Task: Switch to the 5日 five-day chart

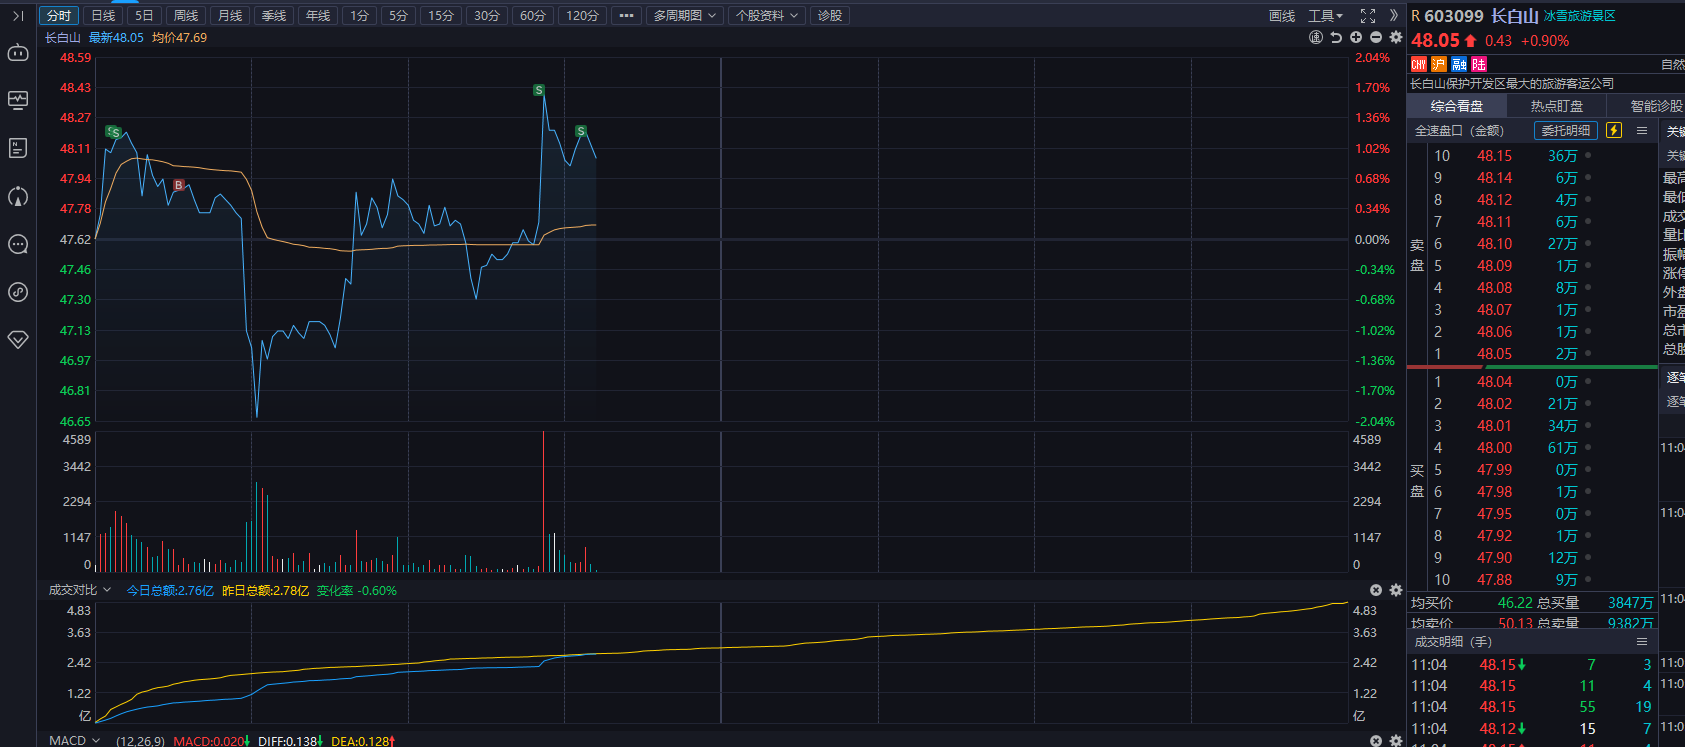Action: pyautogui.click(x=144, y=16)
